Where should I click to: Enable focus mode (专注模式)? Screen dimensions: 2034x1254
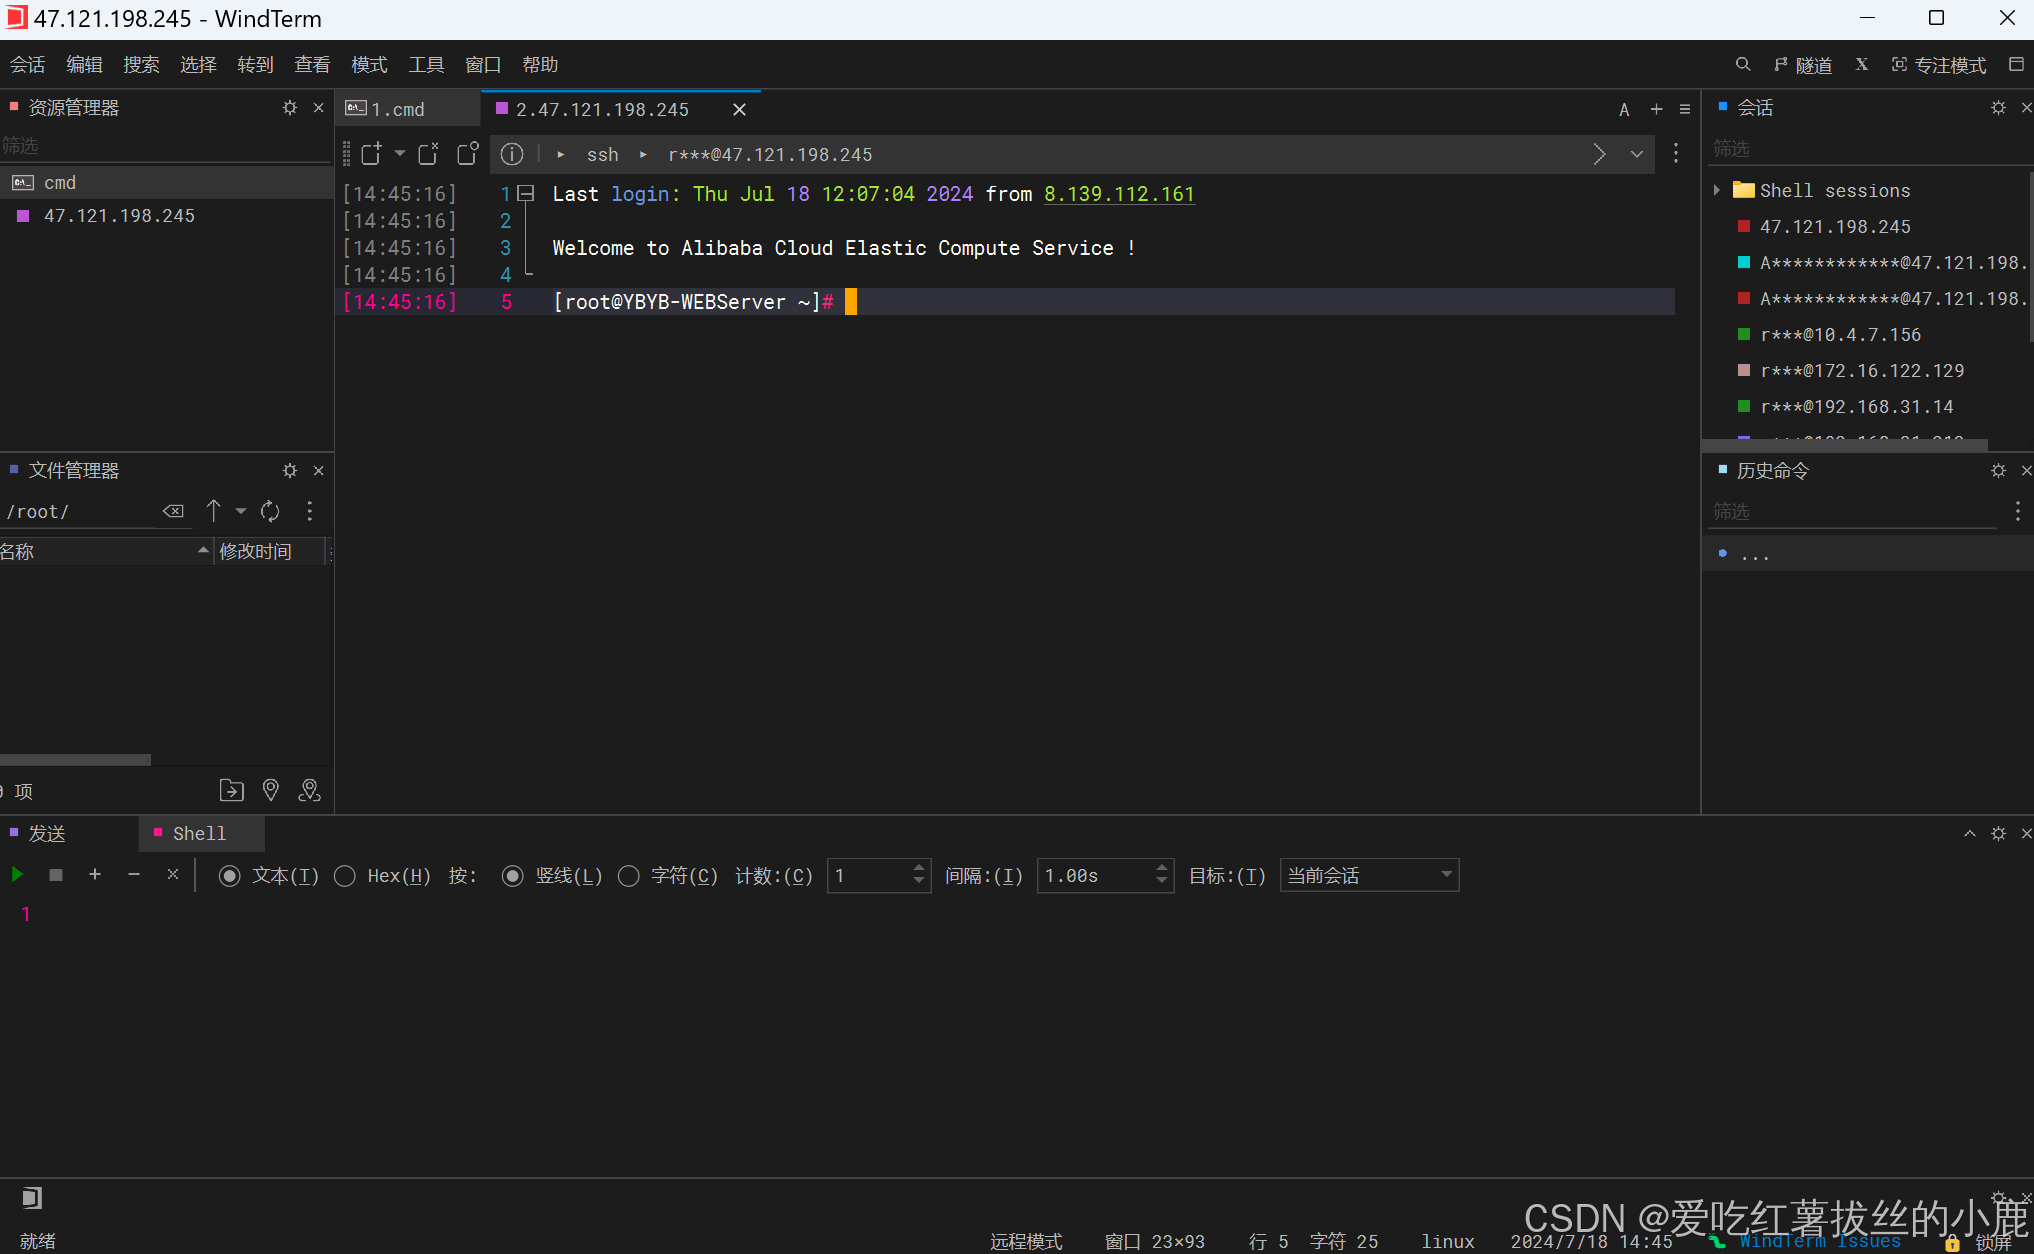point(1939,65)
